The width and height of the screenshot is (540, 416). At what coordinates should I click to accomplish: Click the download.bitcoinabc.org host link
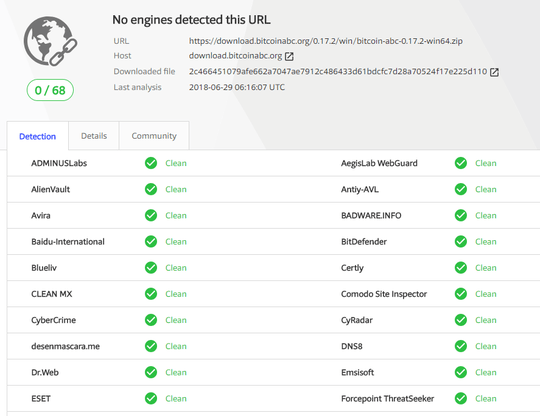tap(235, 56)
